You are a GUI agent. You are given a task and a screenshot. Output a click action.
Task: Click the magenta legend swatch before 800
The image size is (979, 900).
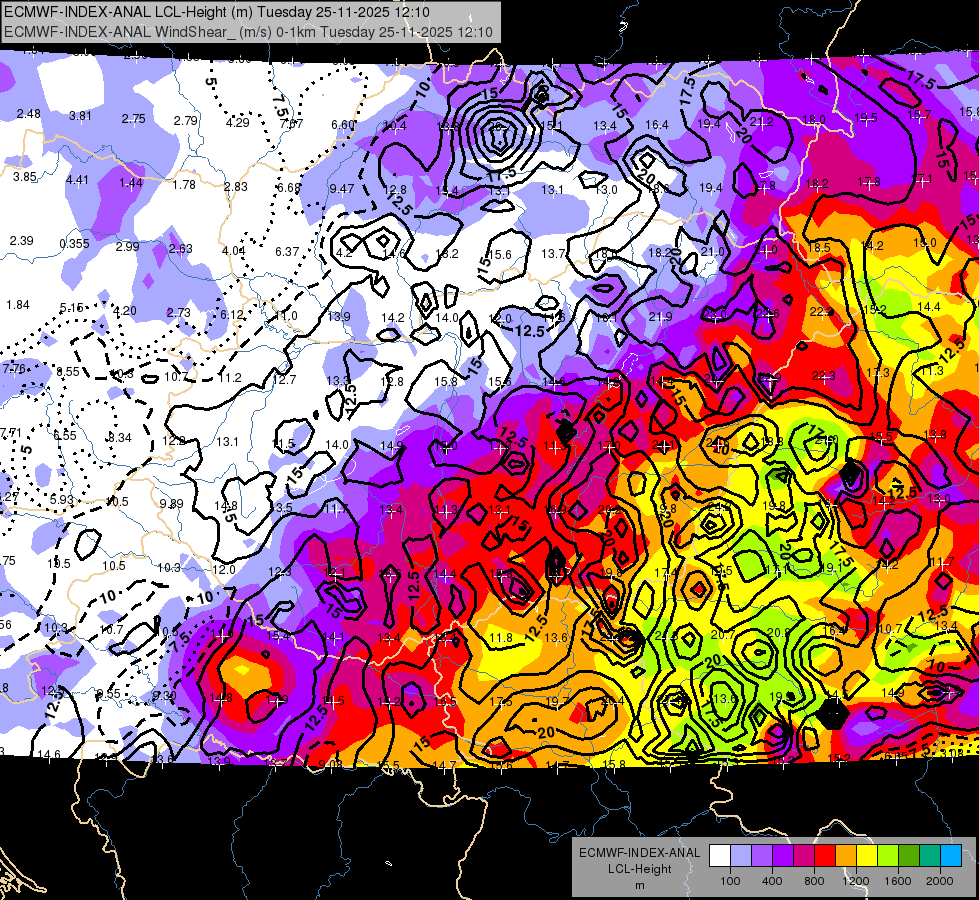click(804, 856)
